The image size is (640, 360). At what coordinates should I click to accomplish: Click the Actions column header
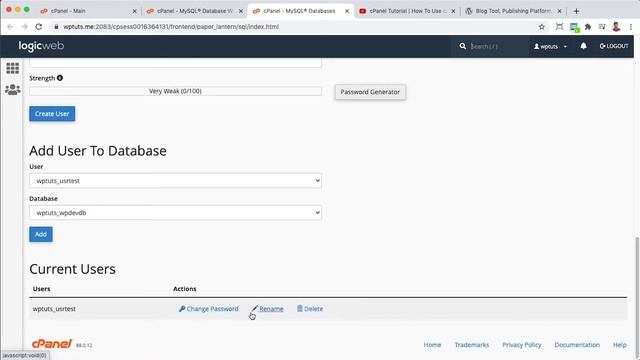pyautogui.click(x=184, y=289)
